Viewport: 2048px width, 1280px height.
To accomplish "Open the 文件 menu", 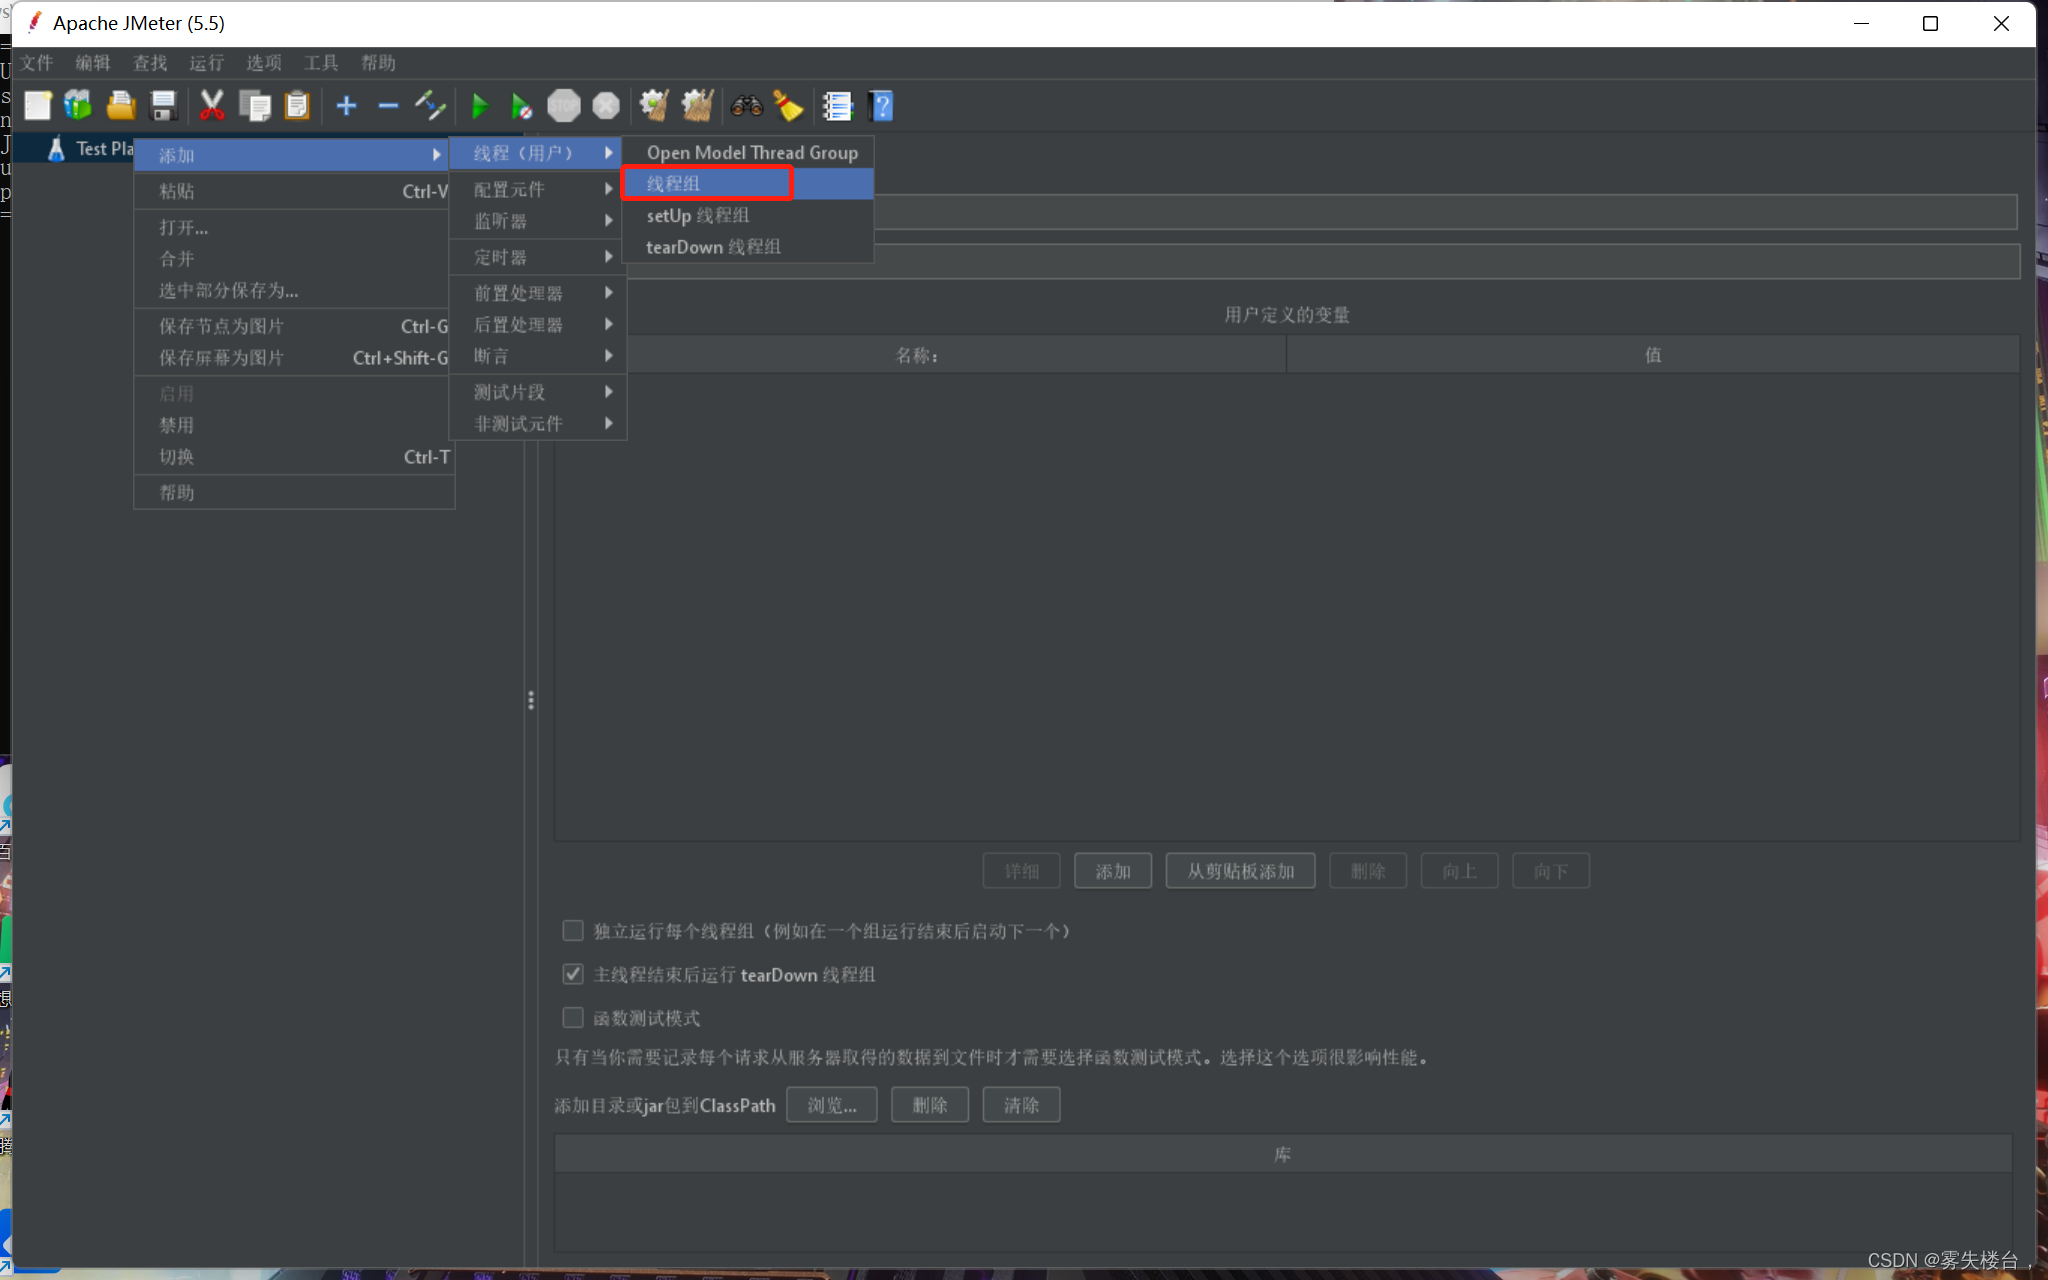I will pyautogui.click(x=37, y=63).
